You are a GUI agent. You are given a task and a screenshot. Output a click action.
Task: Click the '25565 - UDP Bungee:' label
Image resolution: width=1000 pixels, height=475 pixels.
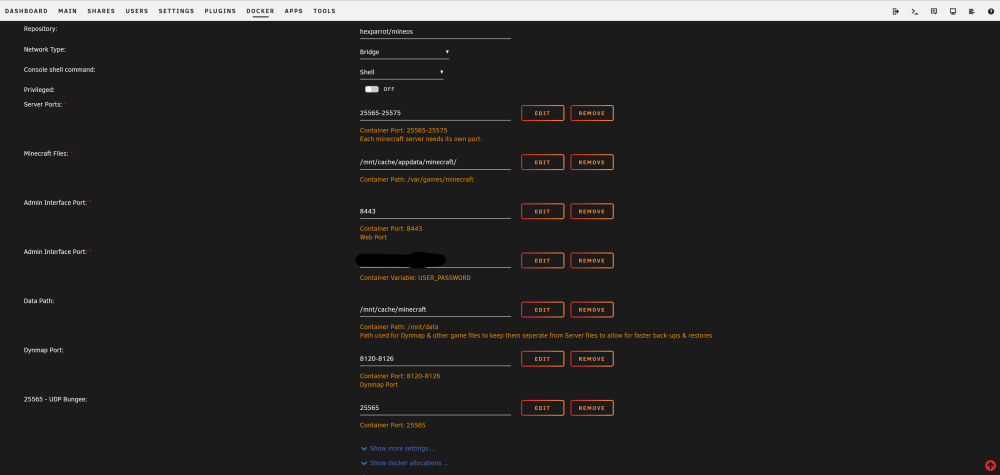55,399
